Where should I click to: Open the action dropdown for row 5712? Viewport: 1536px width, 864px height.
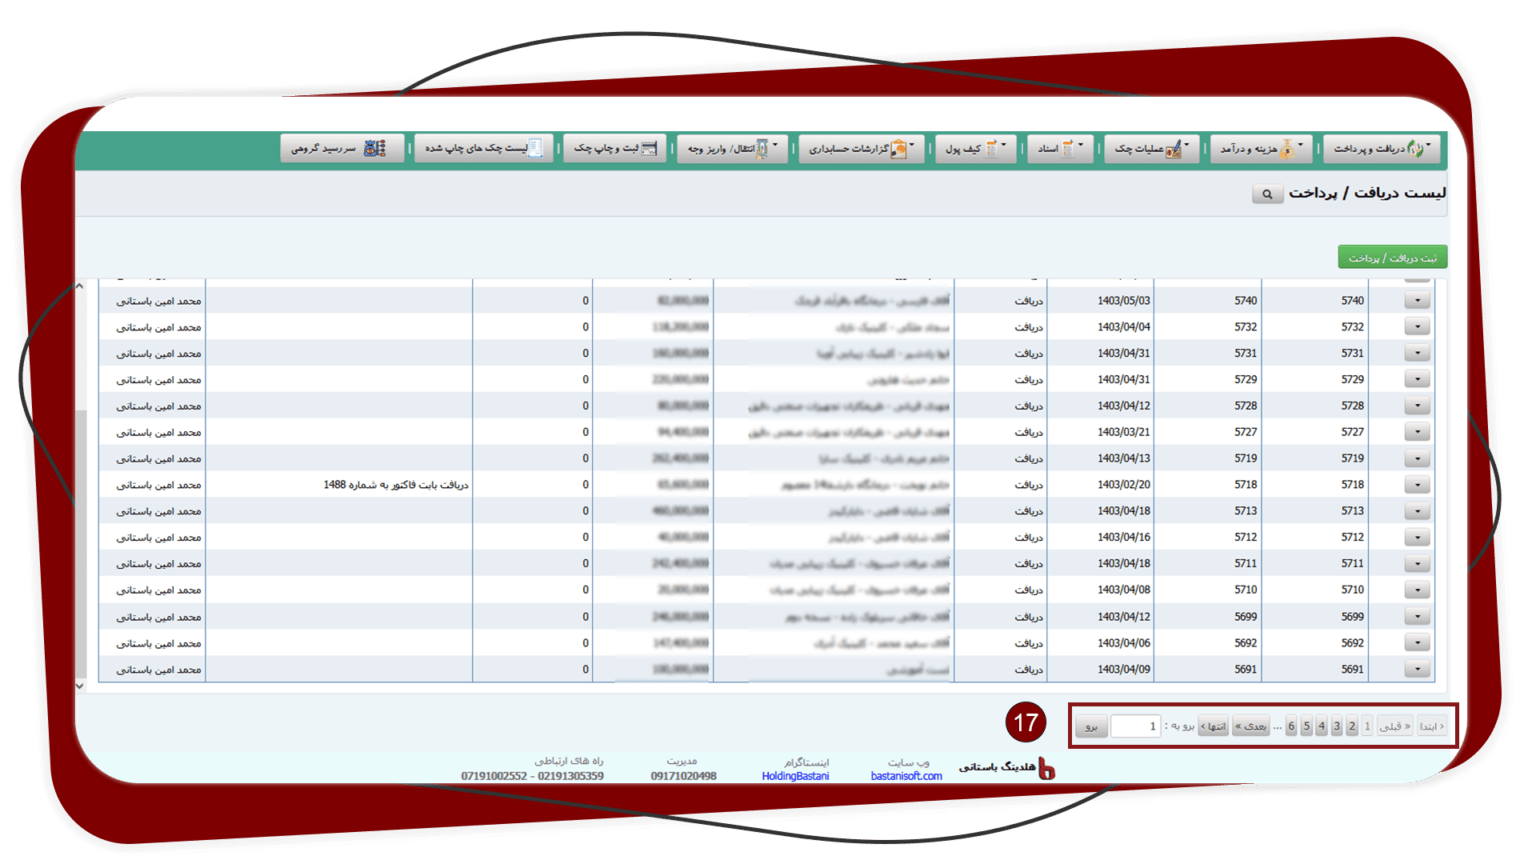tap(1417, 537)
